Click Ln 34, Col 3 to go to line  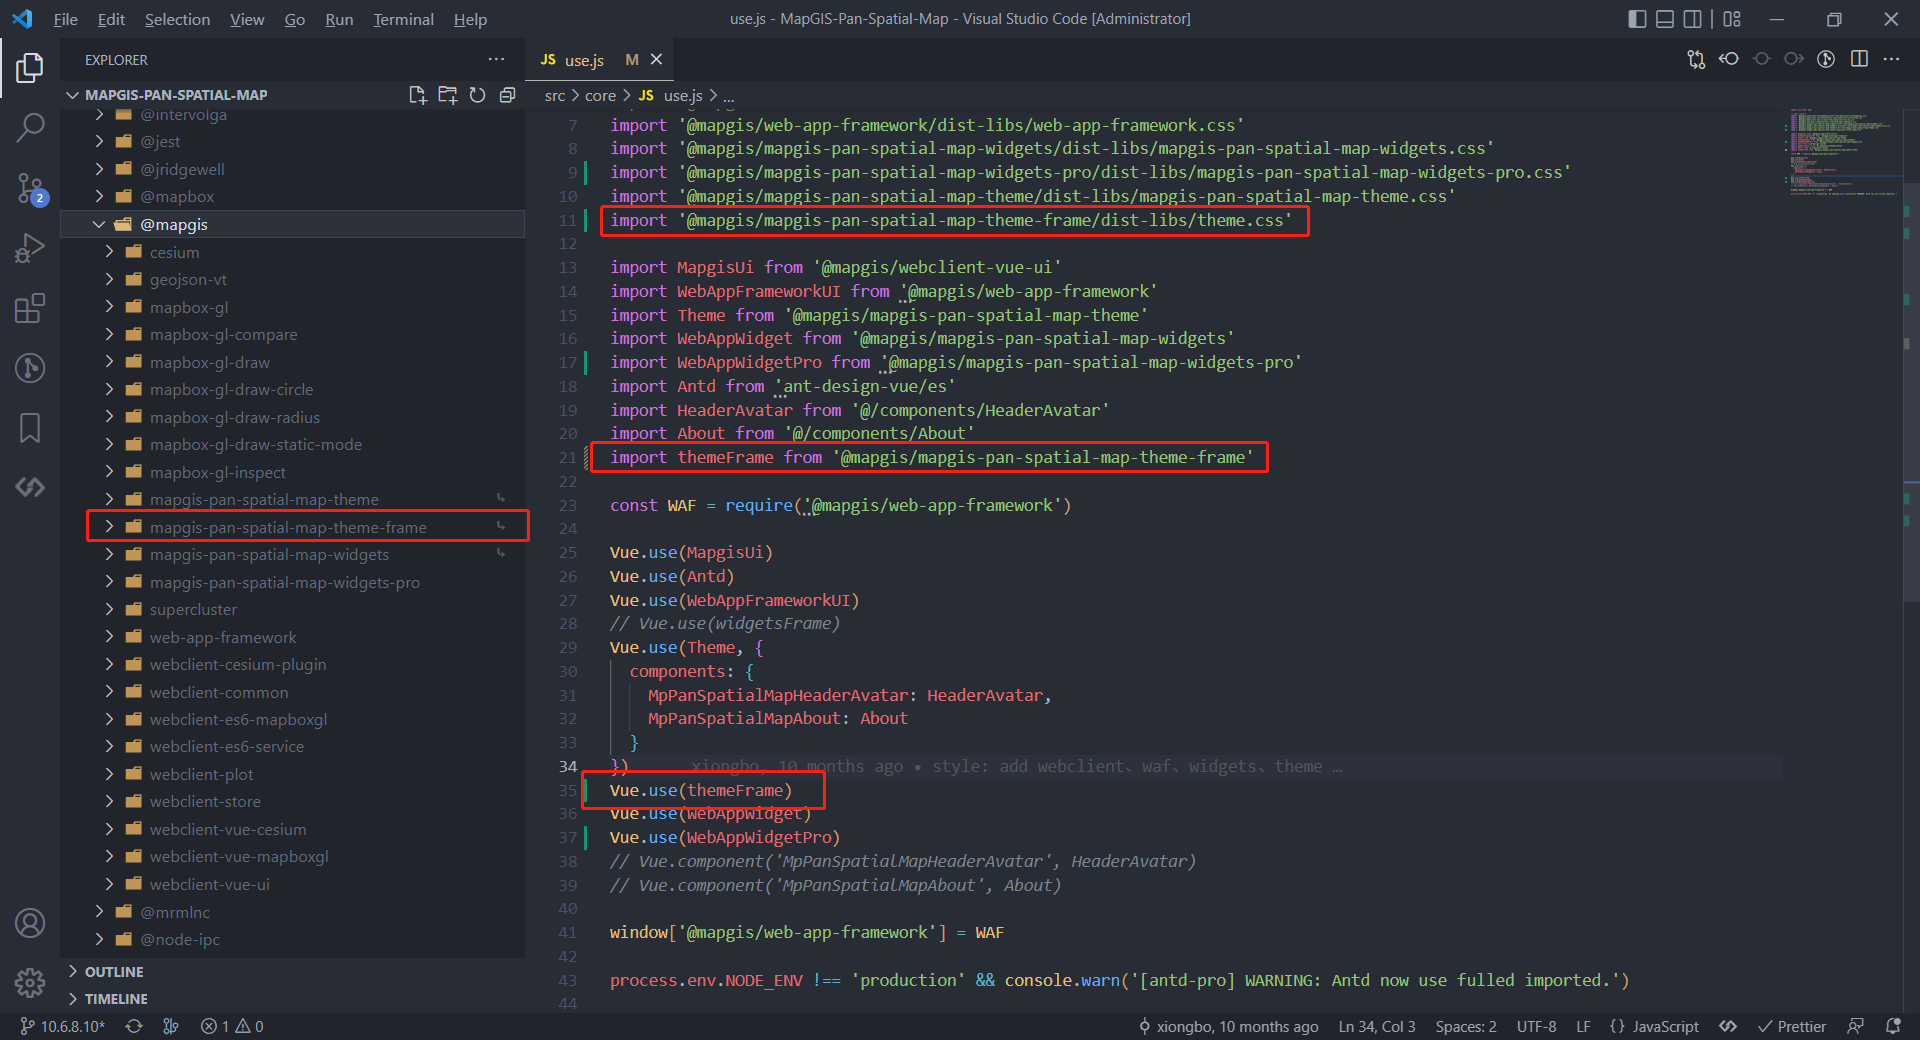[x=1377, y=1026]
